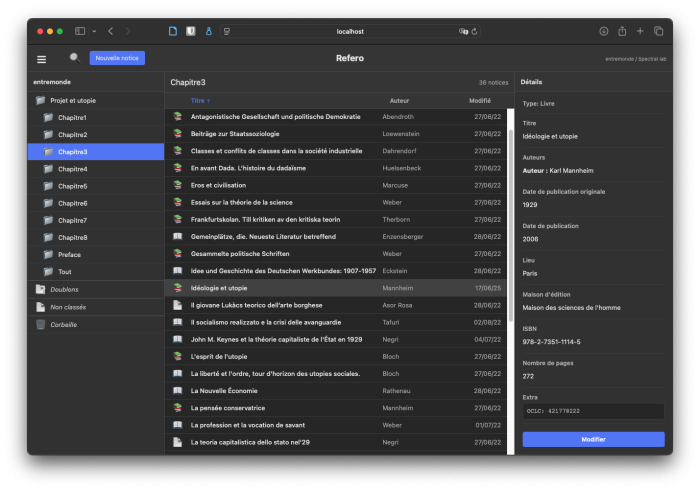Open the Corbeille trash icon
Image resolution: width=700 pixels, height=491 pixels.
[x=40, y=324]
